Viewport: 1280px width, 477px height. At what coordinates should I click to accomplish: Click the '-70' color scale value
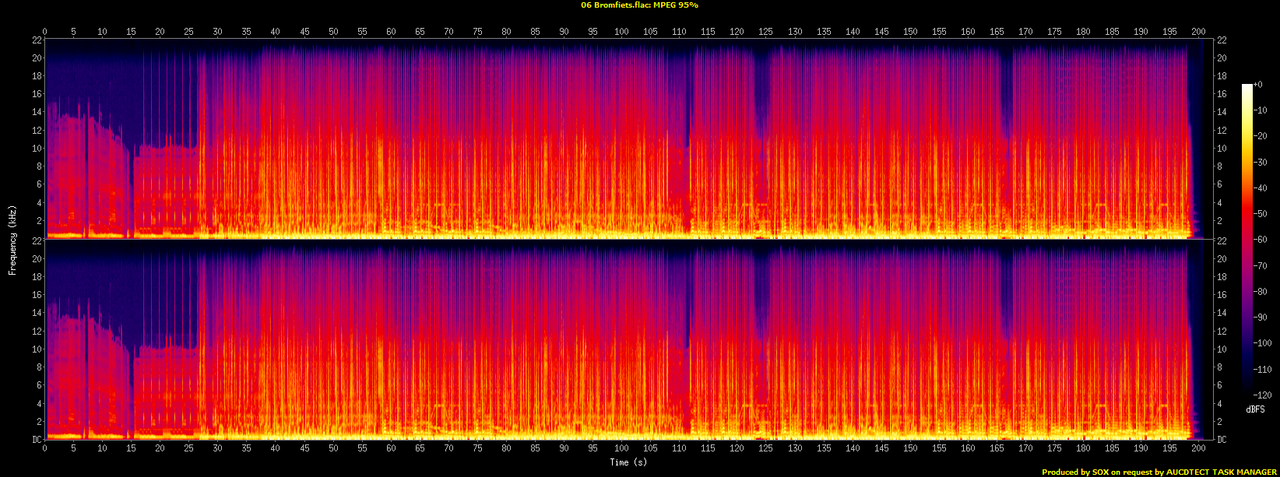click(1262, 265)
